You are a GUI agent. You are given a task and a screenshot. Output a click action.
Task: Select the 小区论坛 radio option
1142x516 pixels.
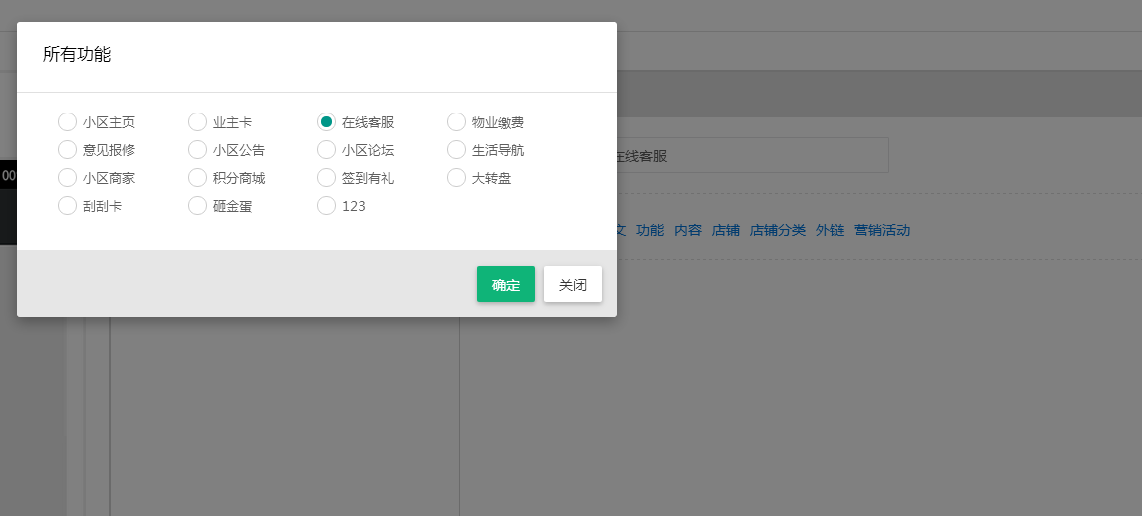click(326, 149)
